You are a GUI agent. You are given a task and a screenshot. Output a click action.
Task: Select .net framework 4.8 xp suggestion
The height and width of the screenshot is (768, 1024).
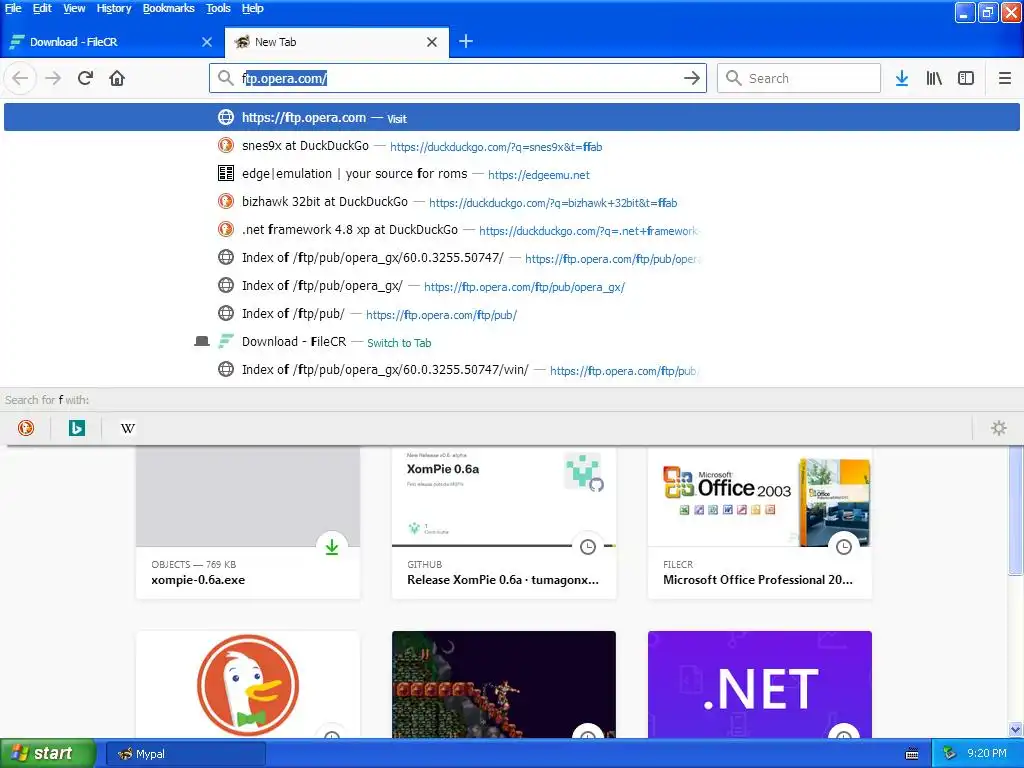pyautogui.click(x=511, y=230)
